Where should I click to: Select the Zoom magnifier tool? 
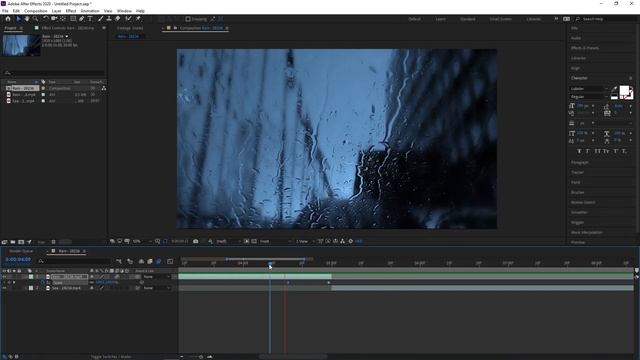point(36,19)
